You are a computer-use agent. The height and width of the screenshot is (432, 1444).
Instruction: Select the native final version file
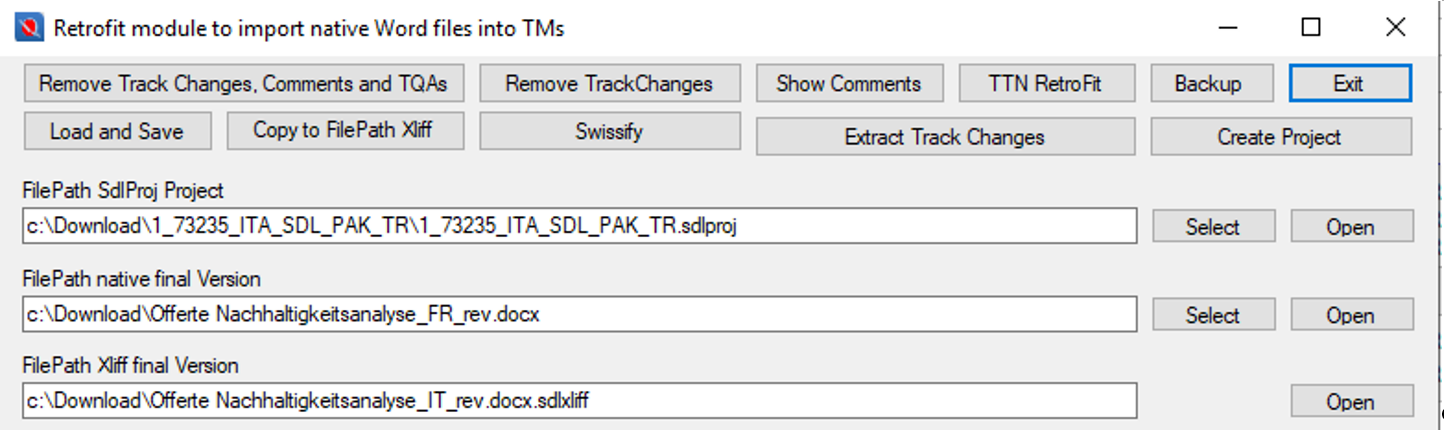[x=1213, y=315]
